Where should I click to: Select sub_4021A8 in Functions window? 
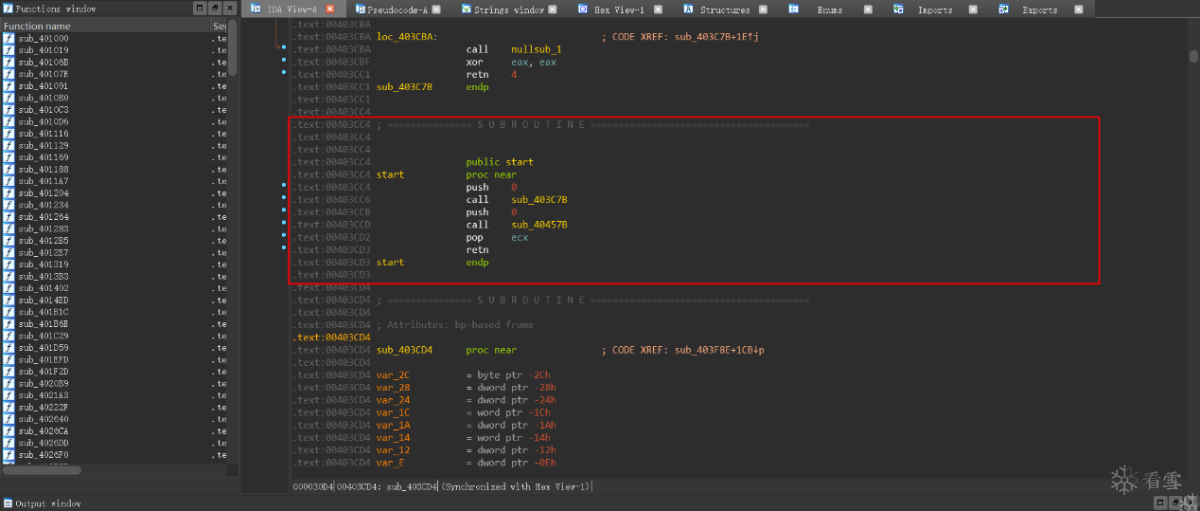click(x=43, y=396)
